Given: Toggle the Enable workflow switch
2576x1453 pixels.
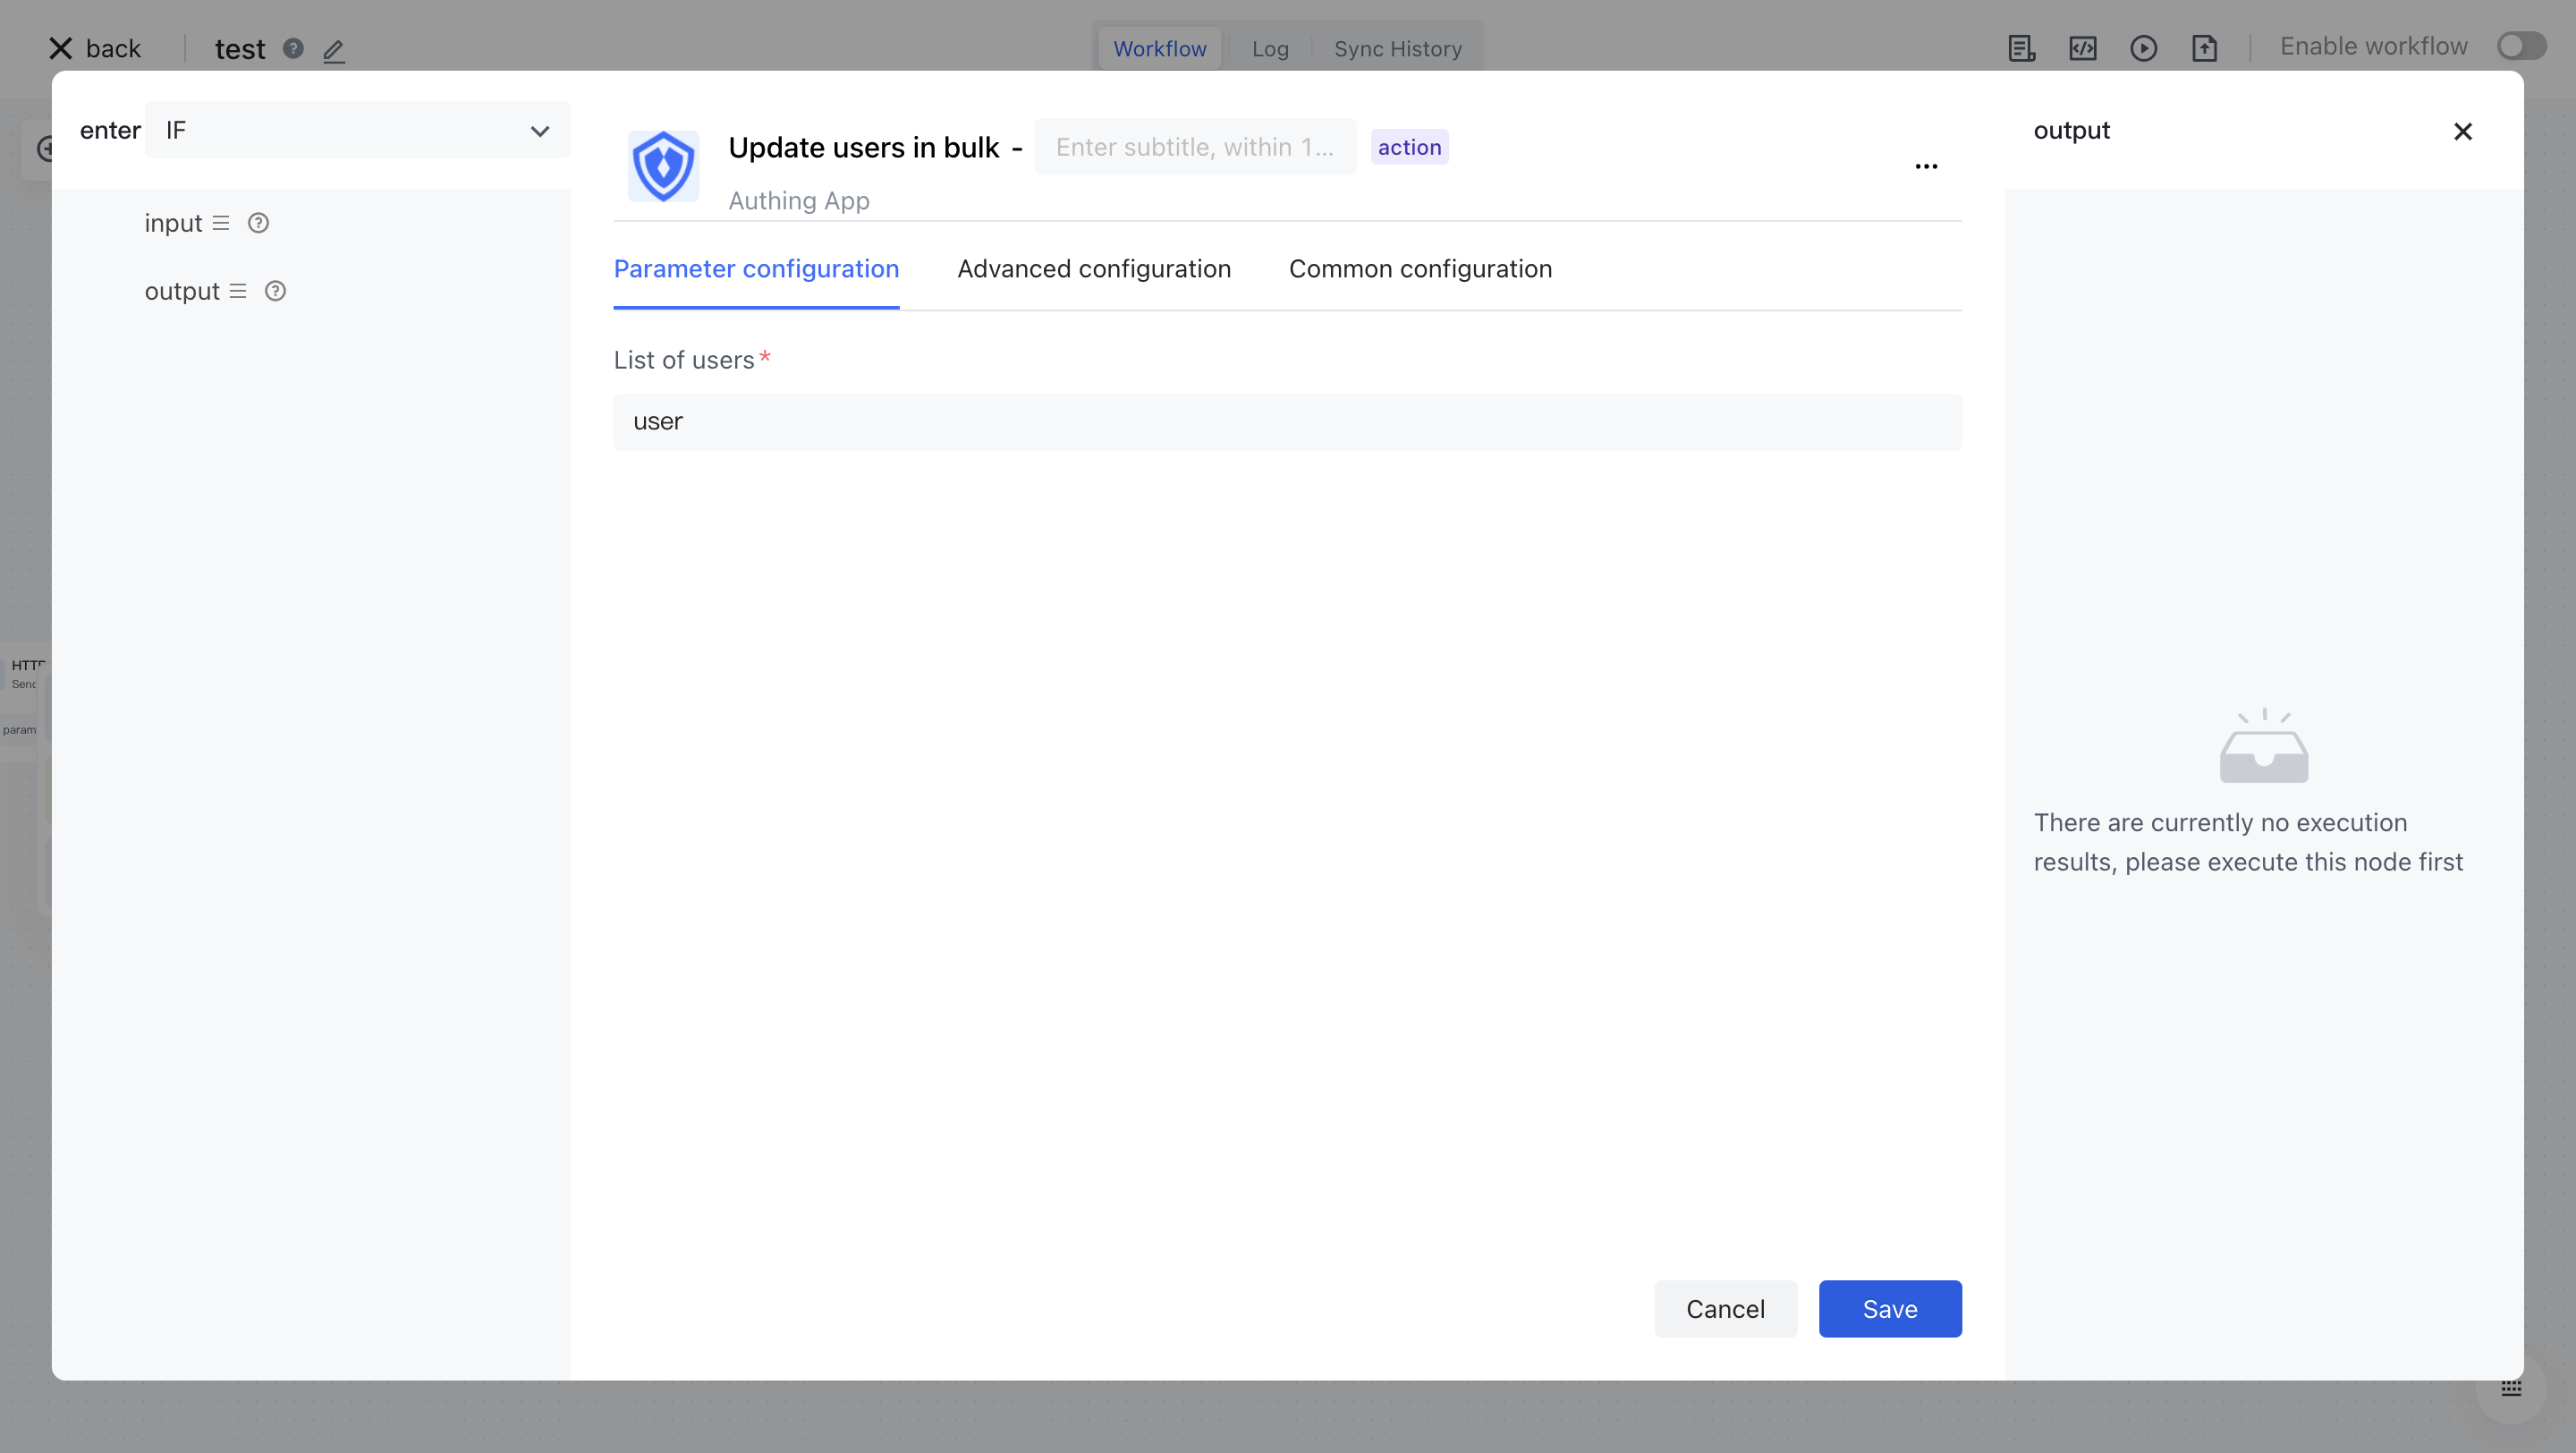Looking at the screenshot, I should pos(2521,46).
